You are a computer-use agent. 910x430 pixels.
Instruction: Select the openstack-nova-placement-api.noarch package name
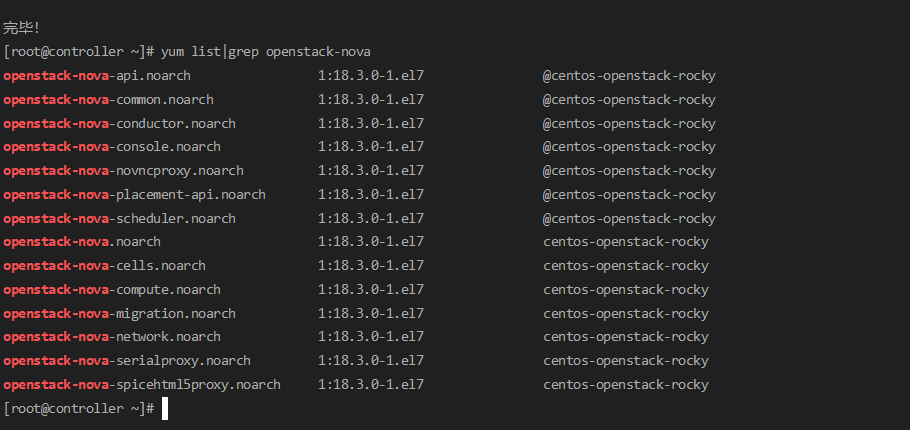pyautogui.click(x=134, y=195)
